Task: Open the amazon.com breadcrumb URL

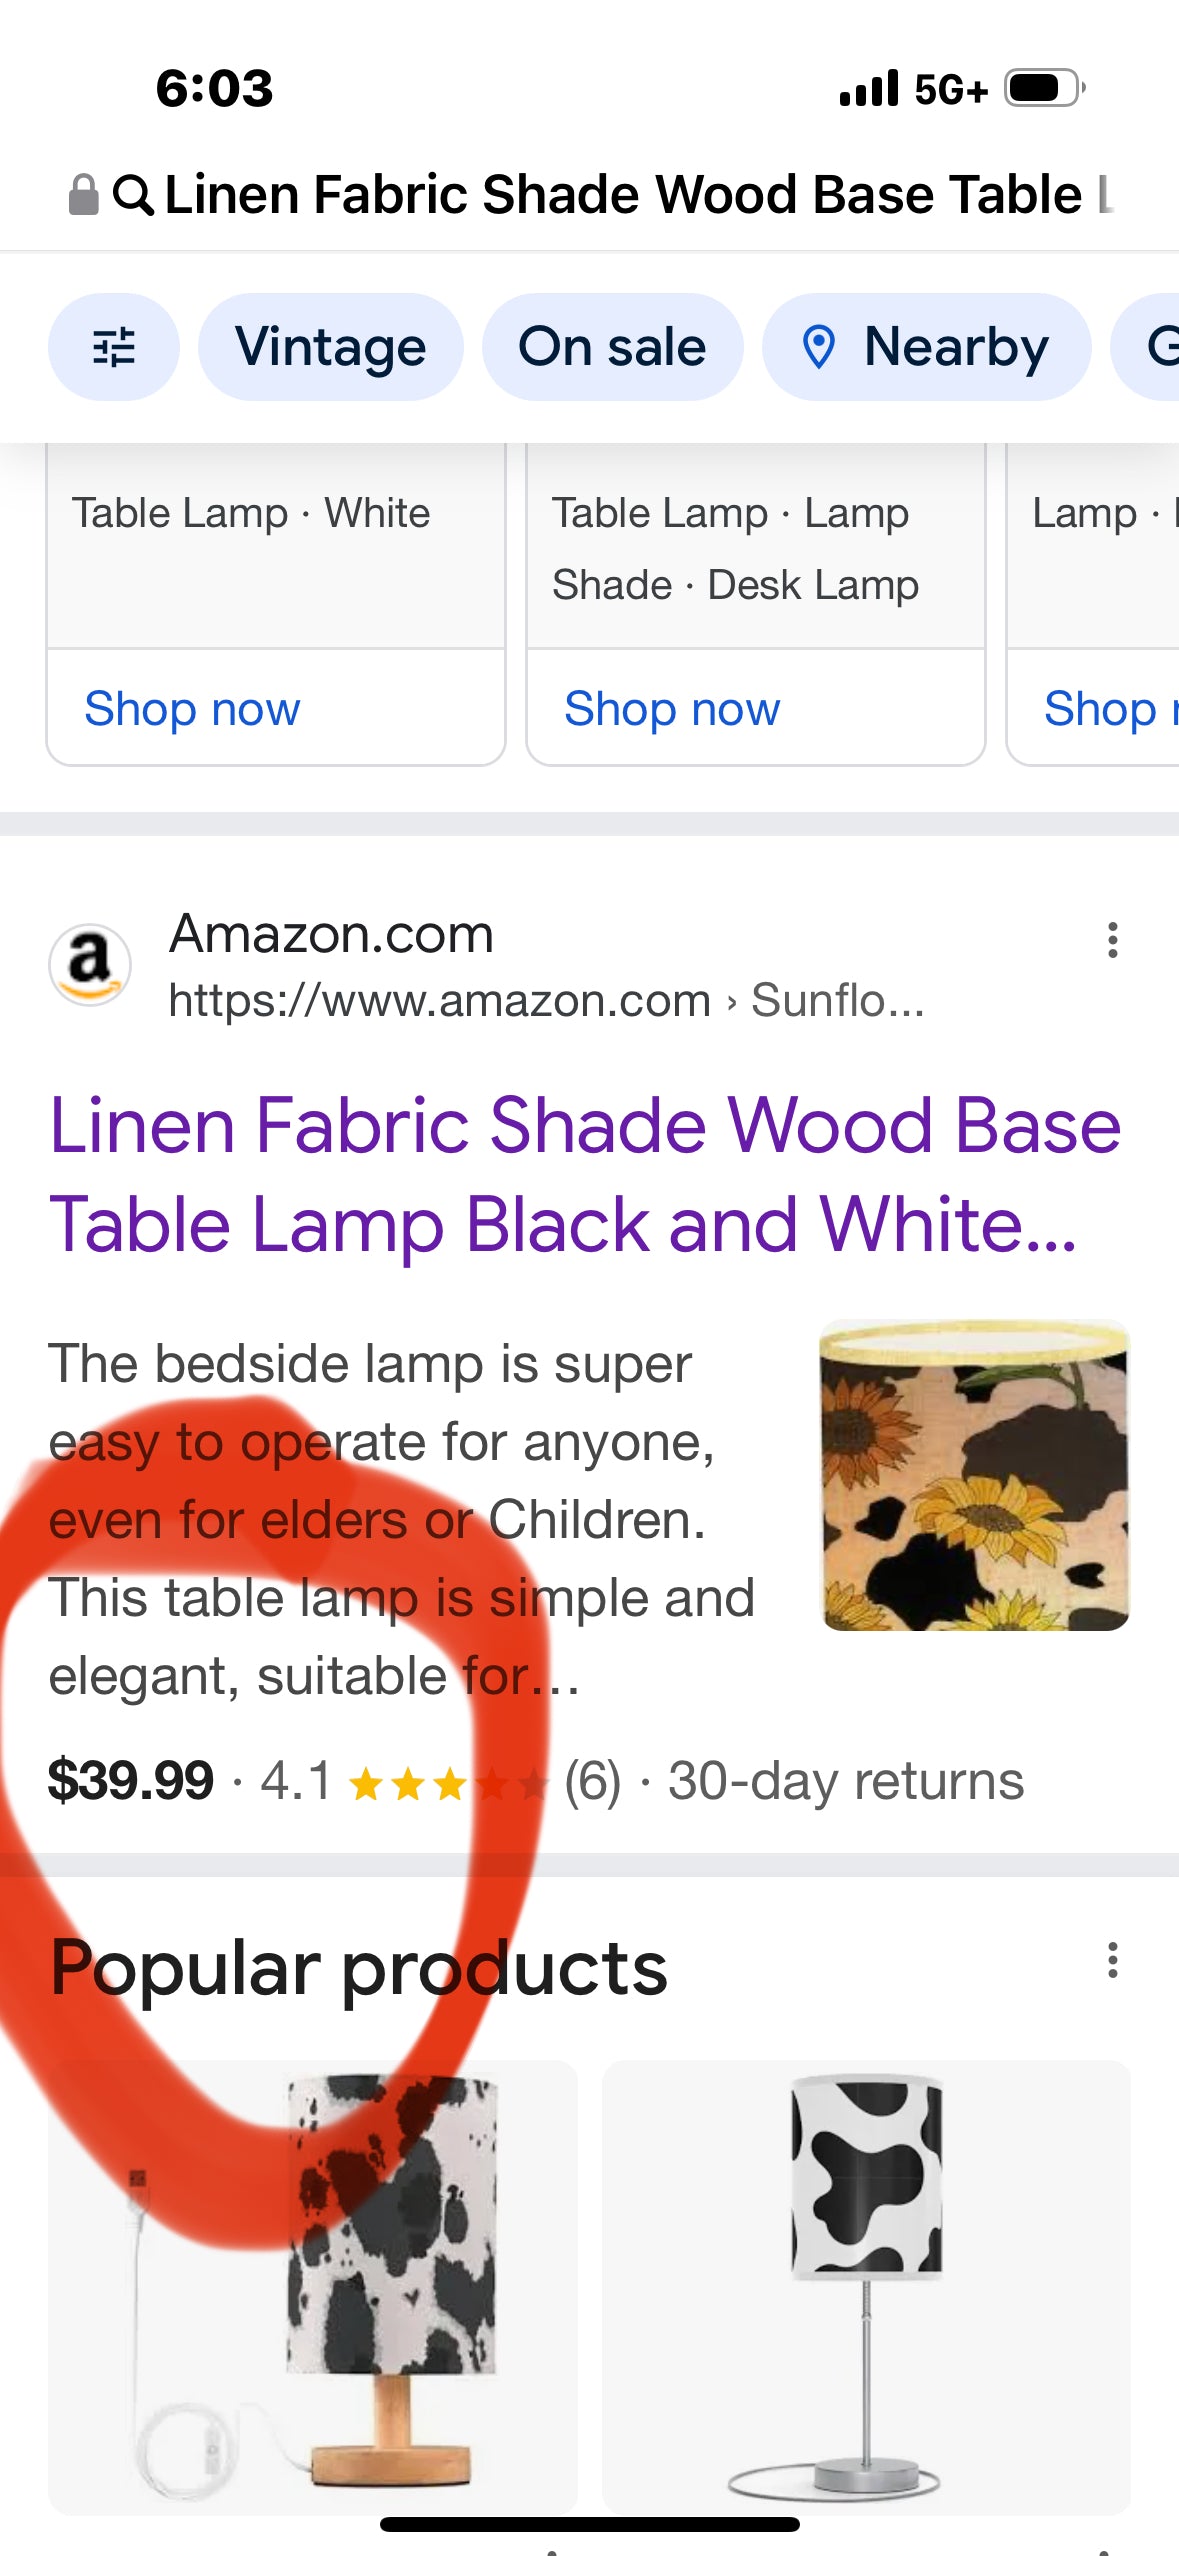Action: point(545,1000)
